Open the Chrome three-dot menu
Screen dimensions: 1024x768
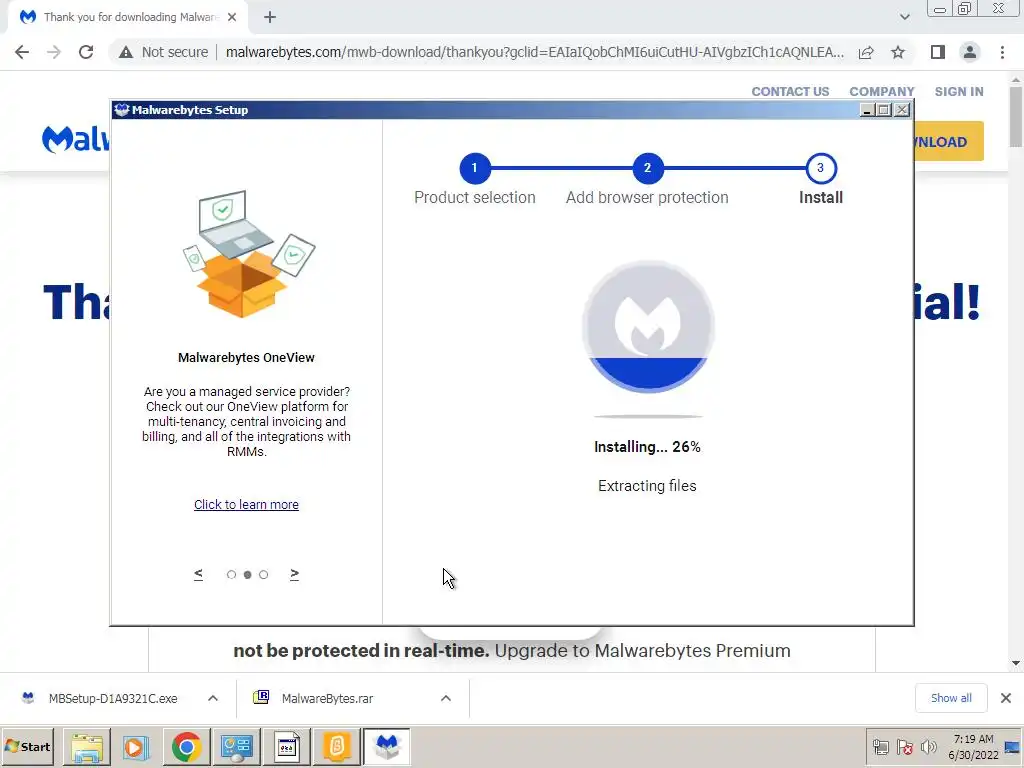coord(1002,52)
